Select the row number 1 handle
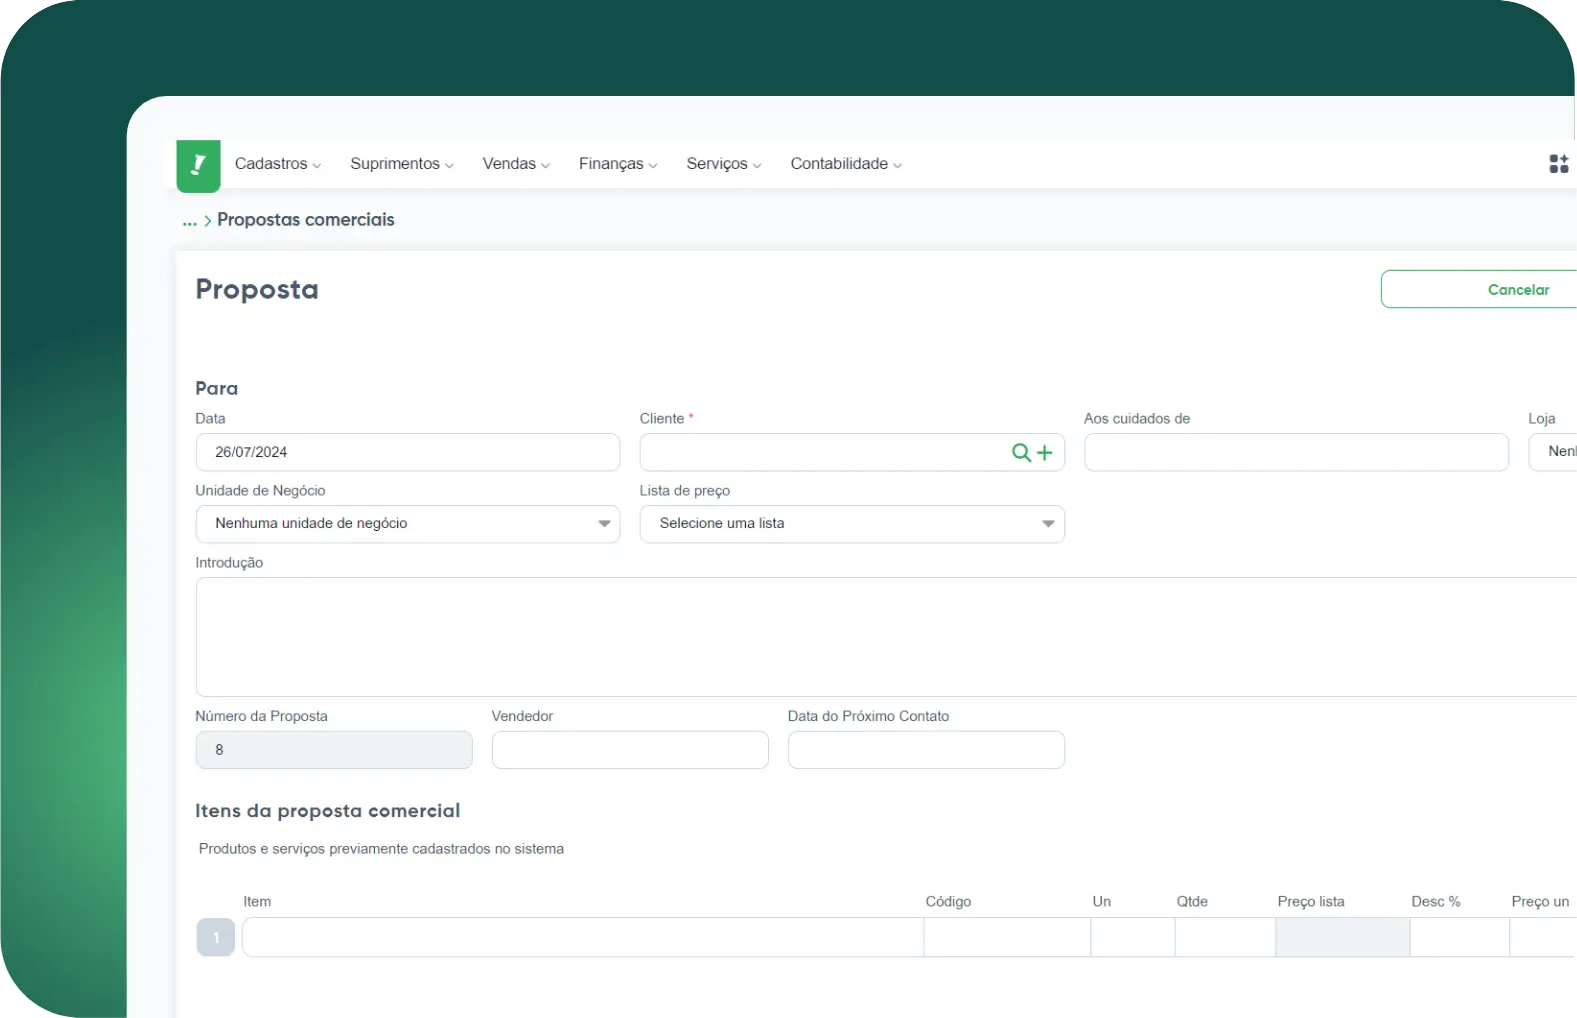1577x1018 pixels. click(216, 938)
